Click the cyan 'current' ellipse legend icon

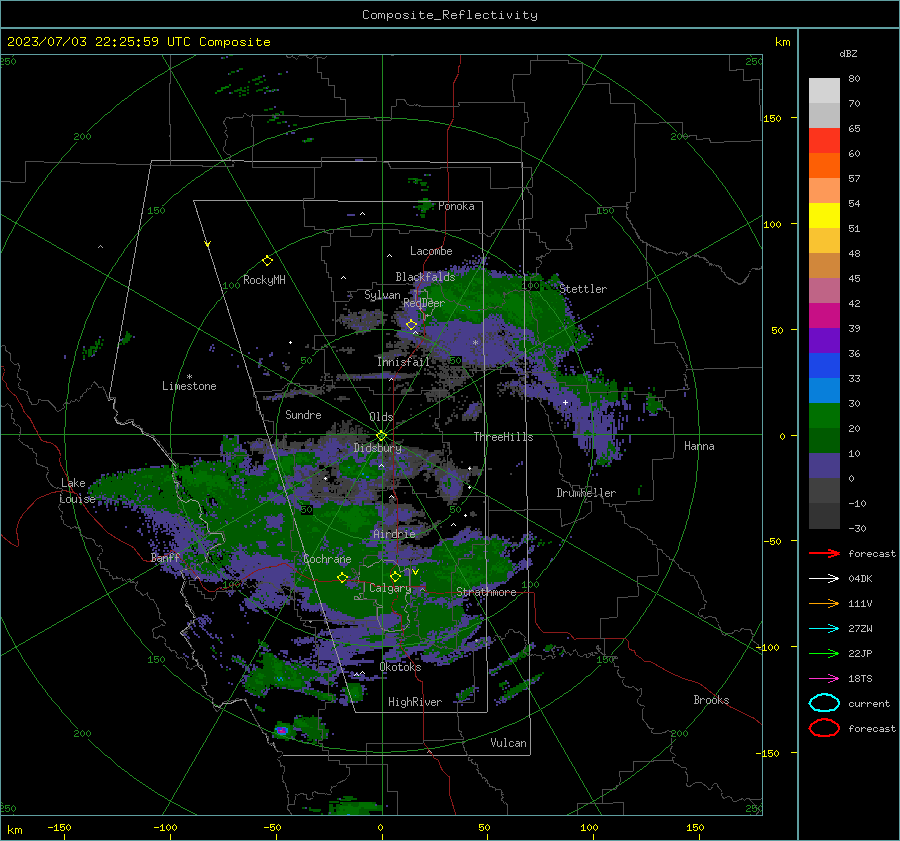[x=824, y=703]
